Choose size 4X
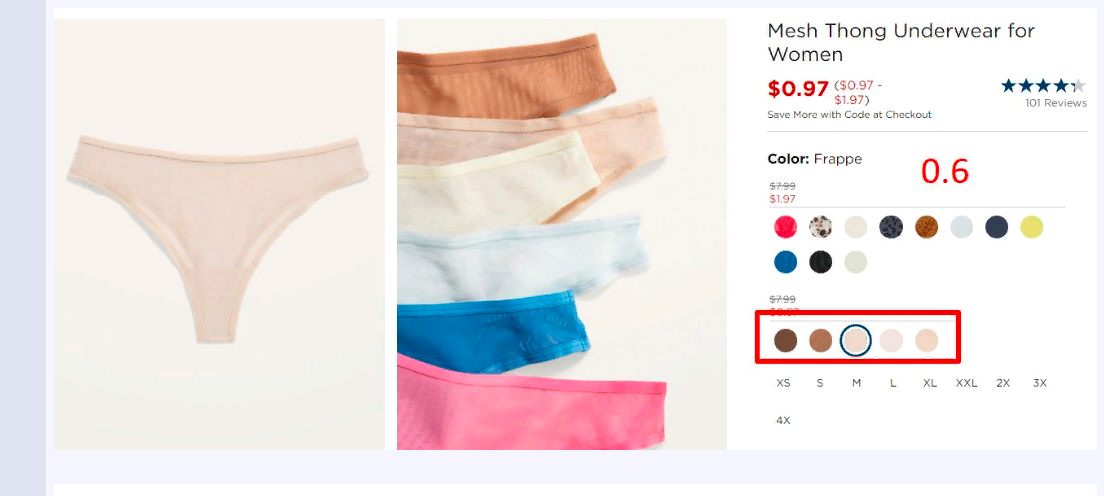 [x=783, y=421]
